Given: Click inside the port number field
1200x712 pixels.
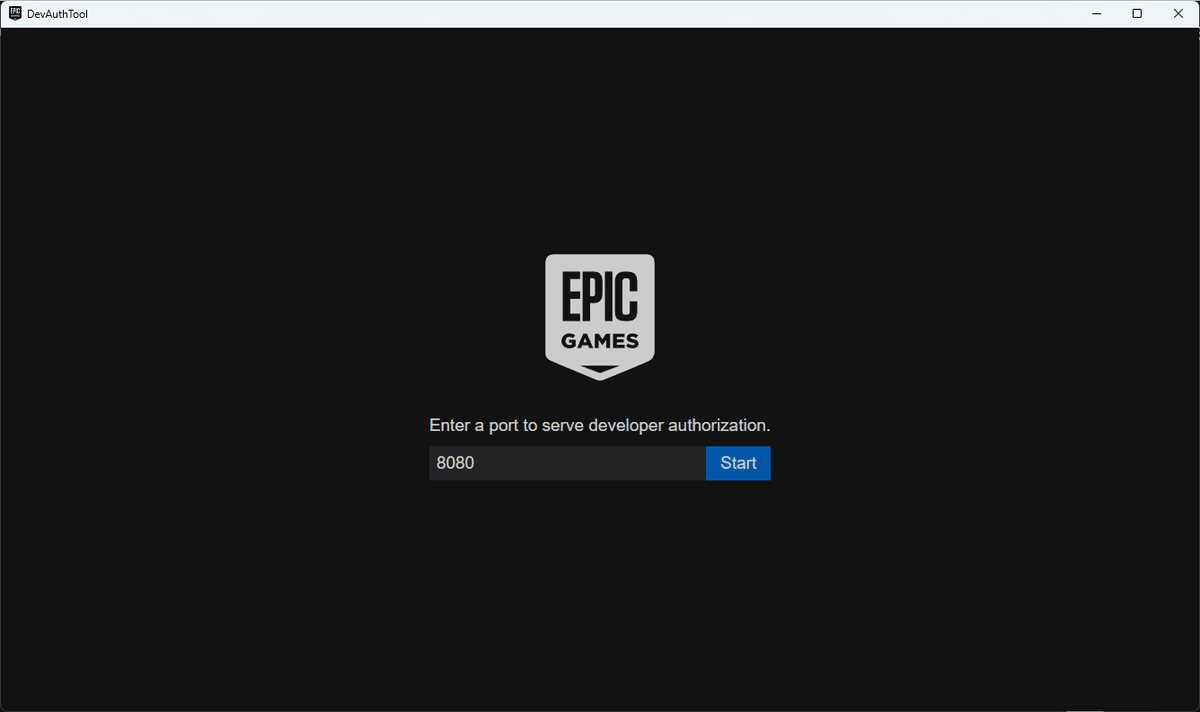Looking at the screenshot, I should point(560,462).
